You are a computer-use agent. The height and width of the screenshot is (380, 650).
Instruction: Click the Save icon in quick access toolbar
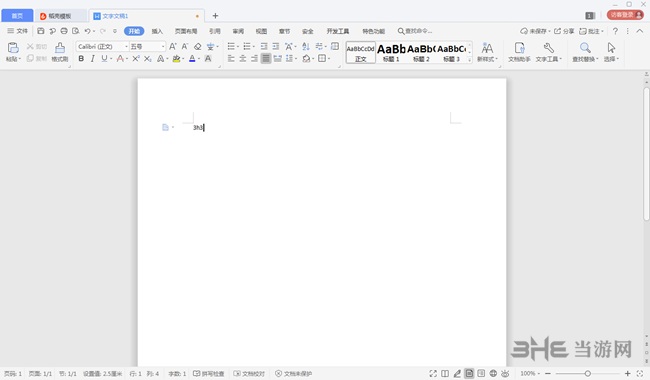click(41, 31)
